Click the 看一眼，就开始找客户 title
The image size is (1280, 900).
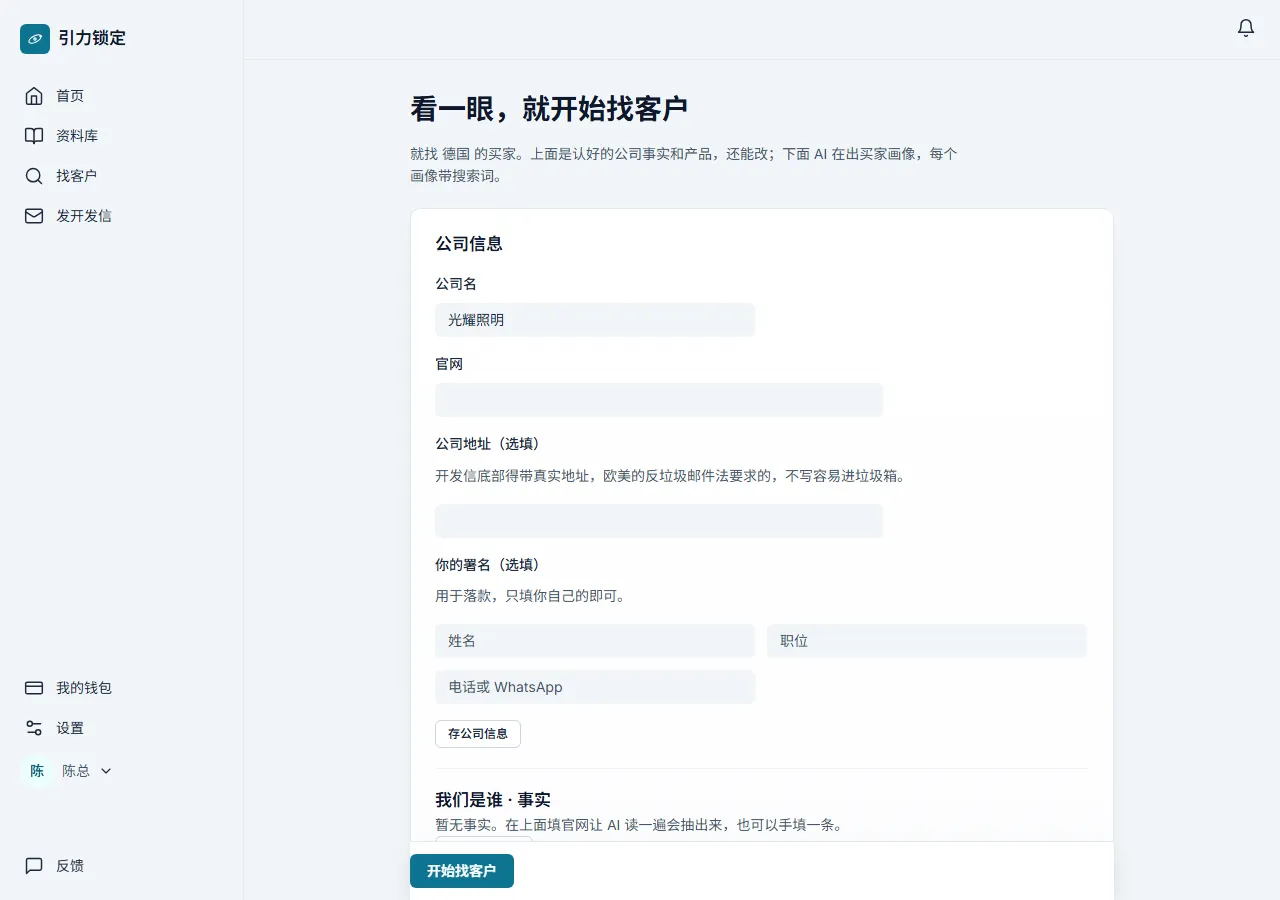coord(549,109)
